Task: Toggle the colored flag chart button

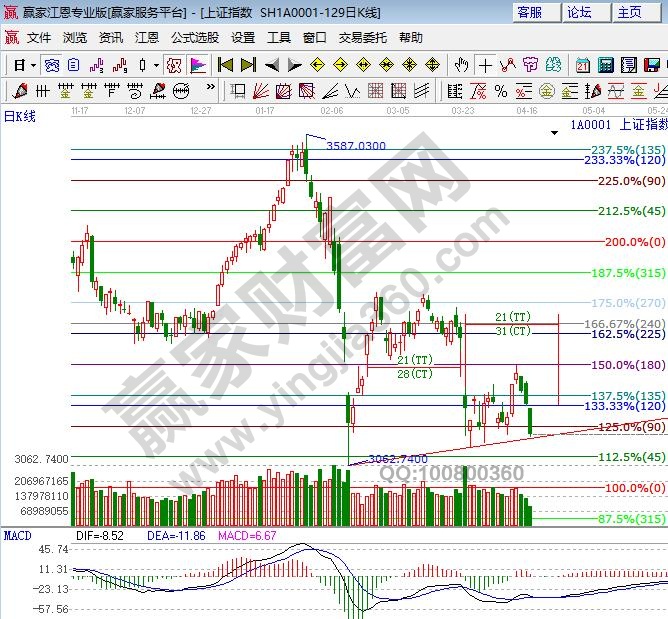Action: (198, 65)
